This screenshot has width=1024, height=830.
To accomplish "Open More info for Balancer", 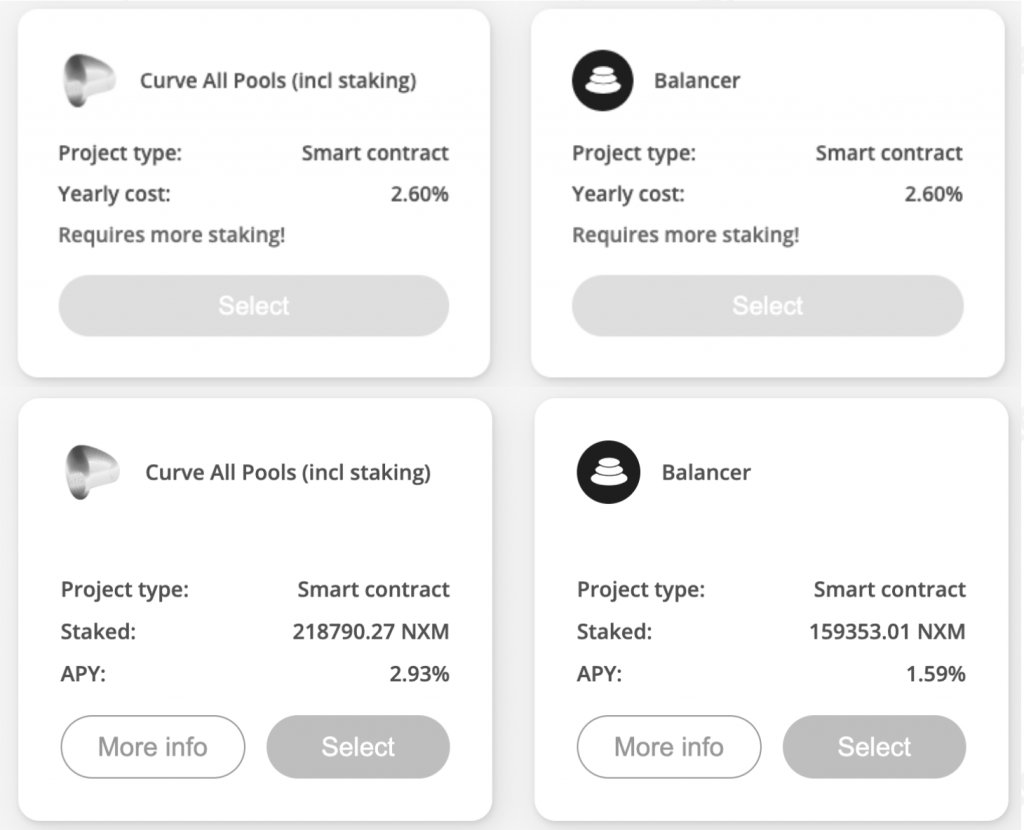I will point(669,747).
